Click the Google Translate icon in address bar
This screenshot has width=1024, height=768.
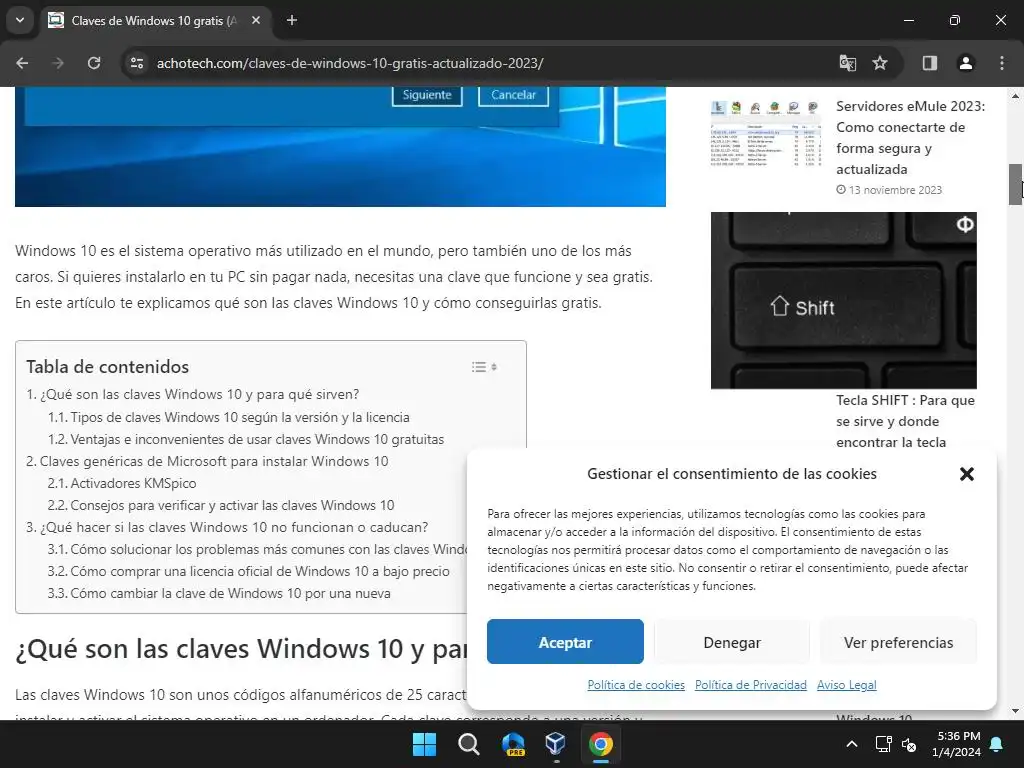(x=848, y=63)
